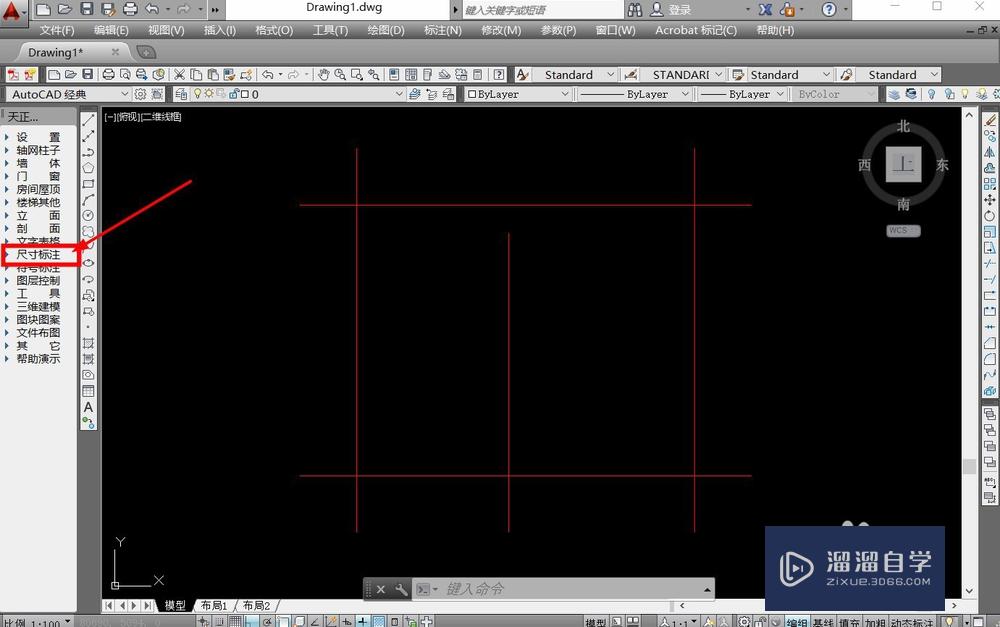This screenshot has width=1000, height=627.
Task: Switch to the 布局1 tab
Action: (213, 605)
